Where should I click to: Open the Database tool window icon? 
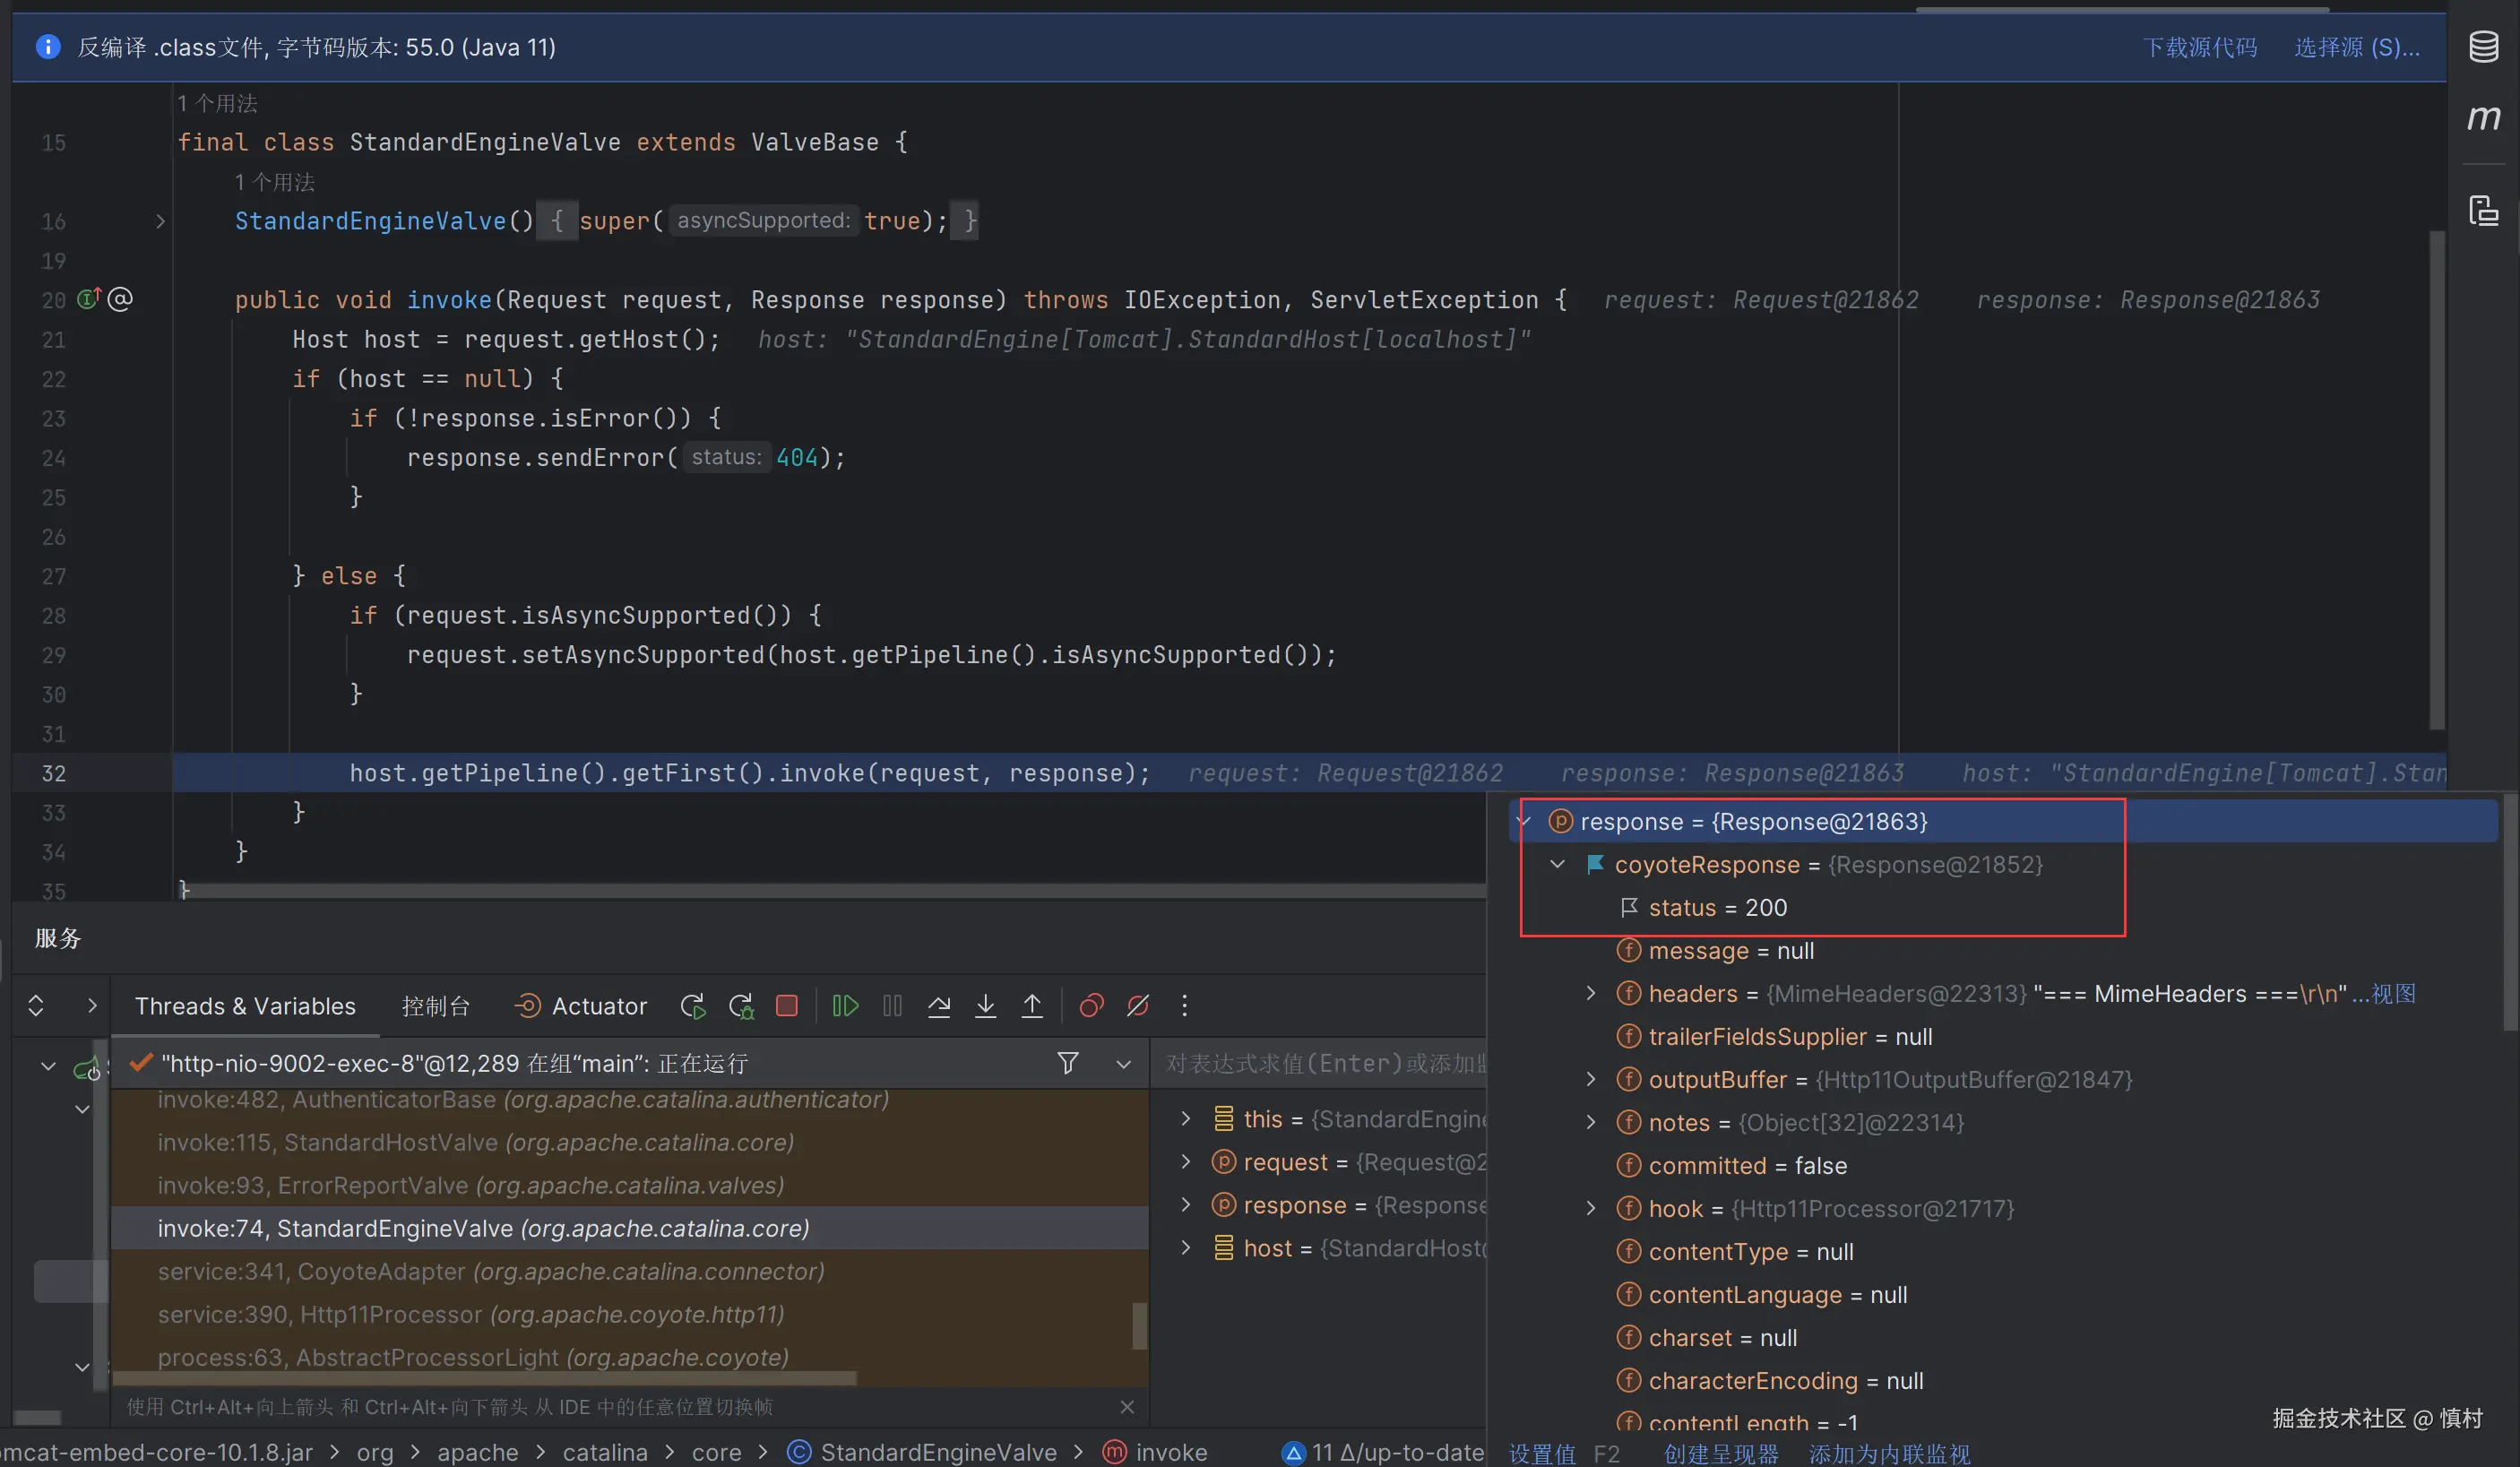click(2484, 47)
